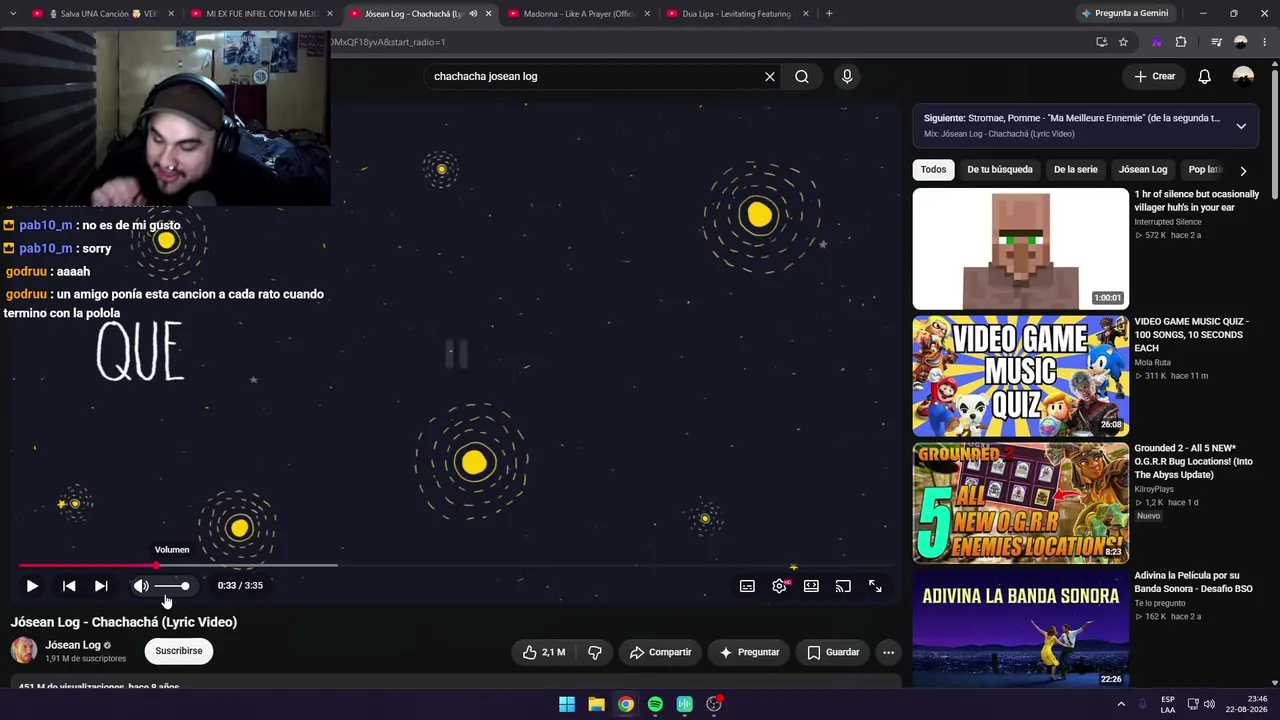Switch to theater mode view
This screenshot has width=1280, height=720.
[811, 586]
